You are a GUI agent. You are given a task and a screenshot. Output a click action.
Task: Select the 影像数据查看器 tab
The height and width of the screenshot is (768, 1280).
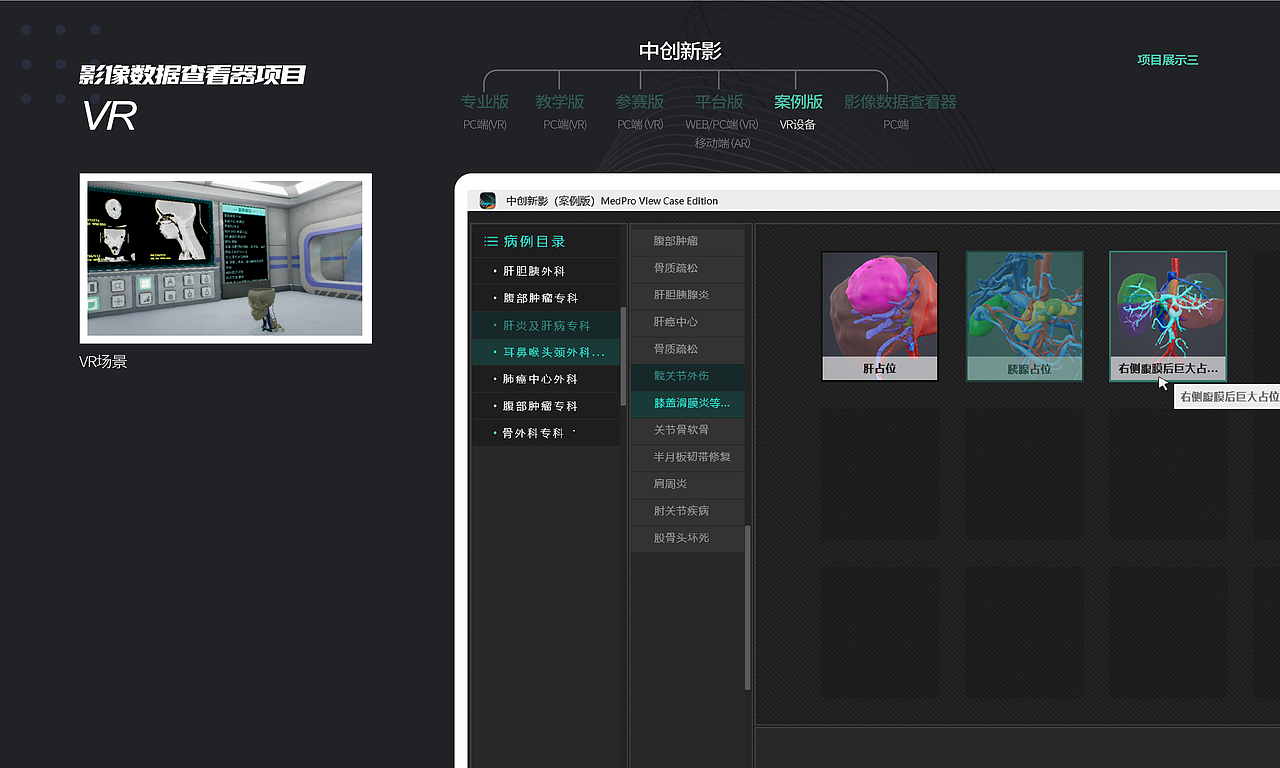[x=900, y=102]
